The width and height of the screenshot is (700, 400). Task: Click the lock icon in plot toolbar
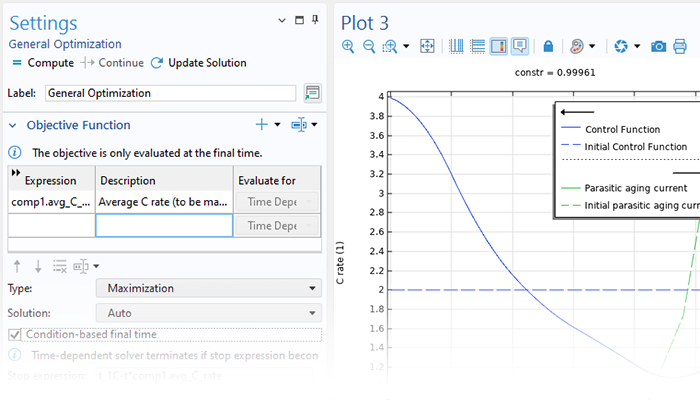pyautogui.click(x=548, y=46)
